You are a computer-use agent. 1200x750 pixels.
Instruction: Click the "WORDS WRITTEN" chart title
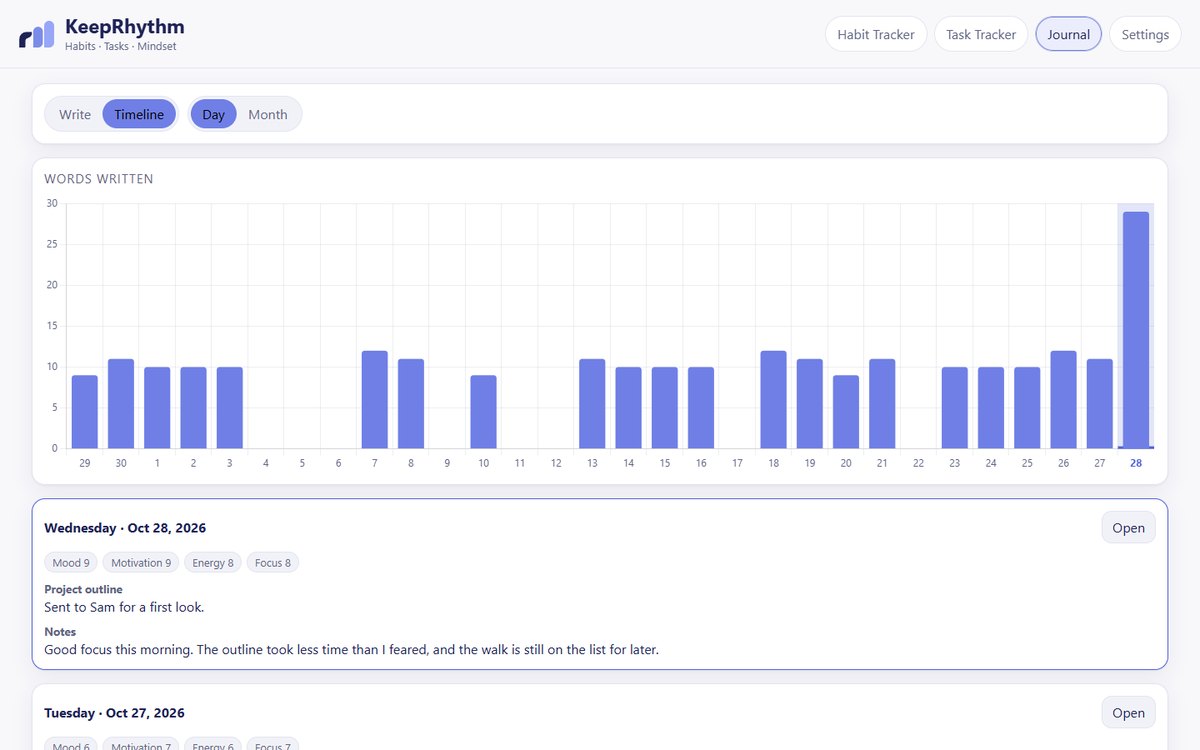(99, 179)
